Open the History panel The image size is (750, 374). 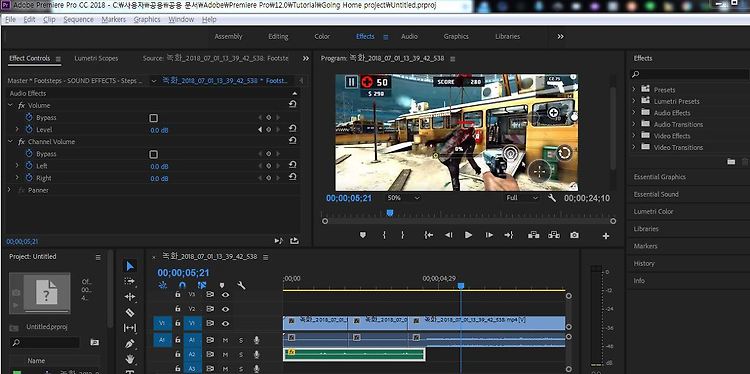click(644, 264)
